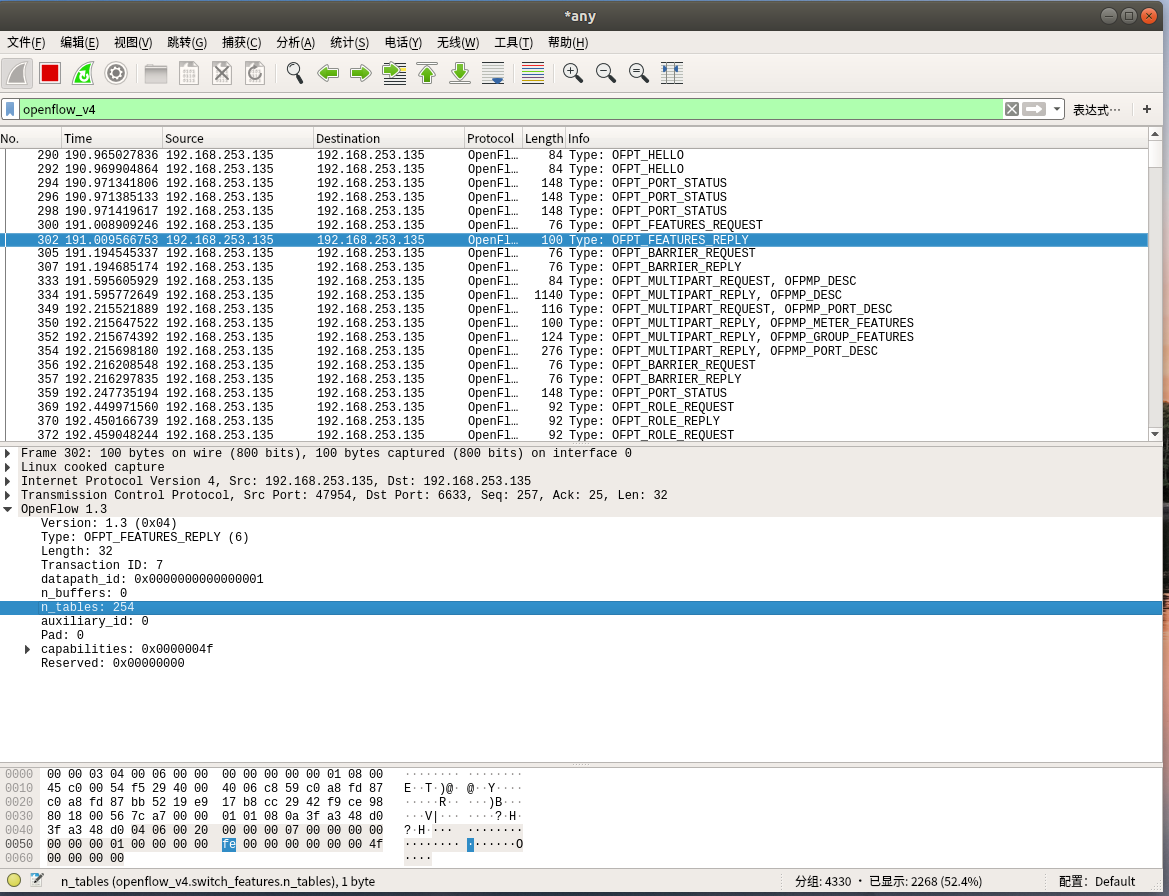Restart the current capture
Screen dimensions: 1169x896
[83, 73]
